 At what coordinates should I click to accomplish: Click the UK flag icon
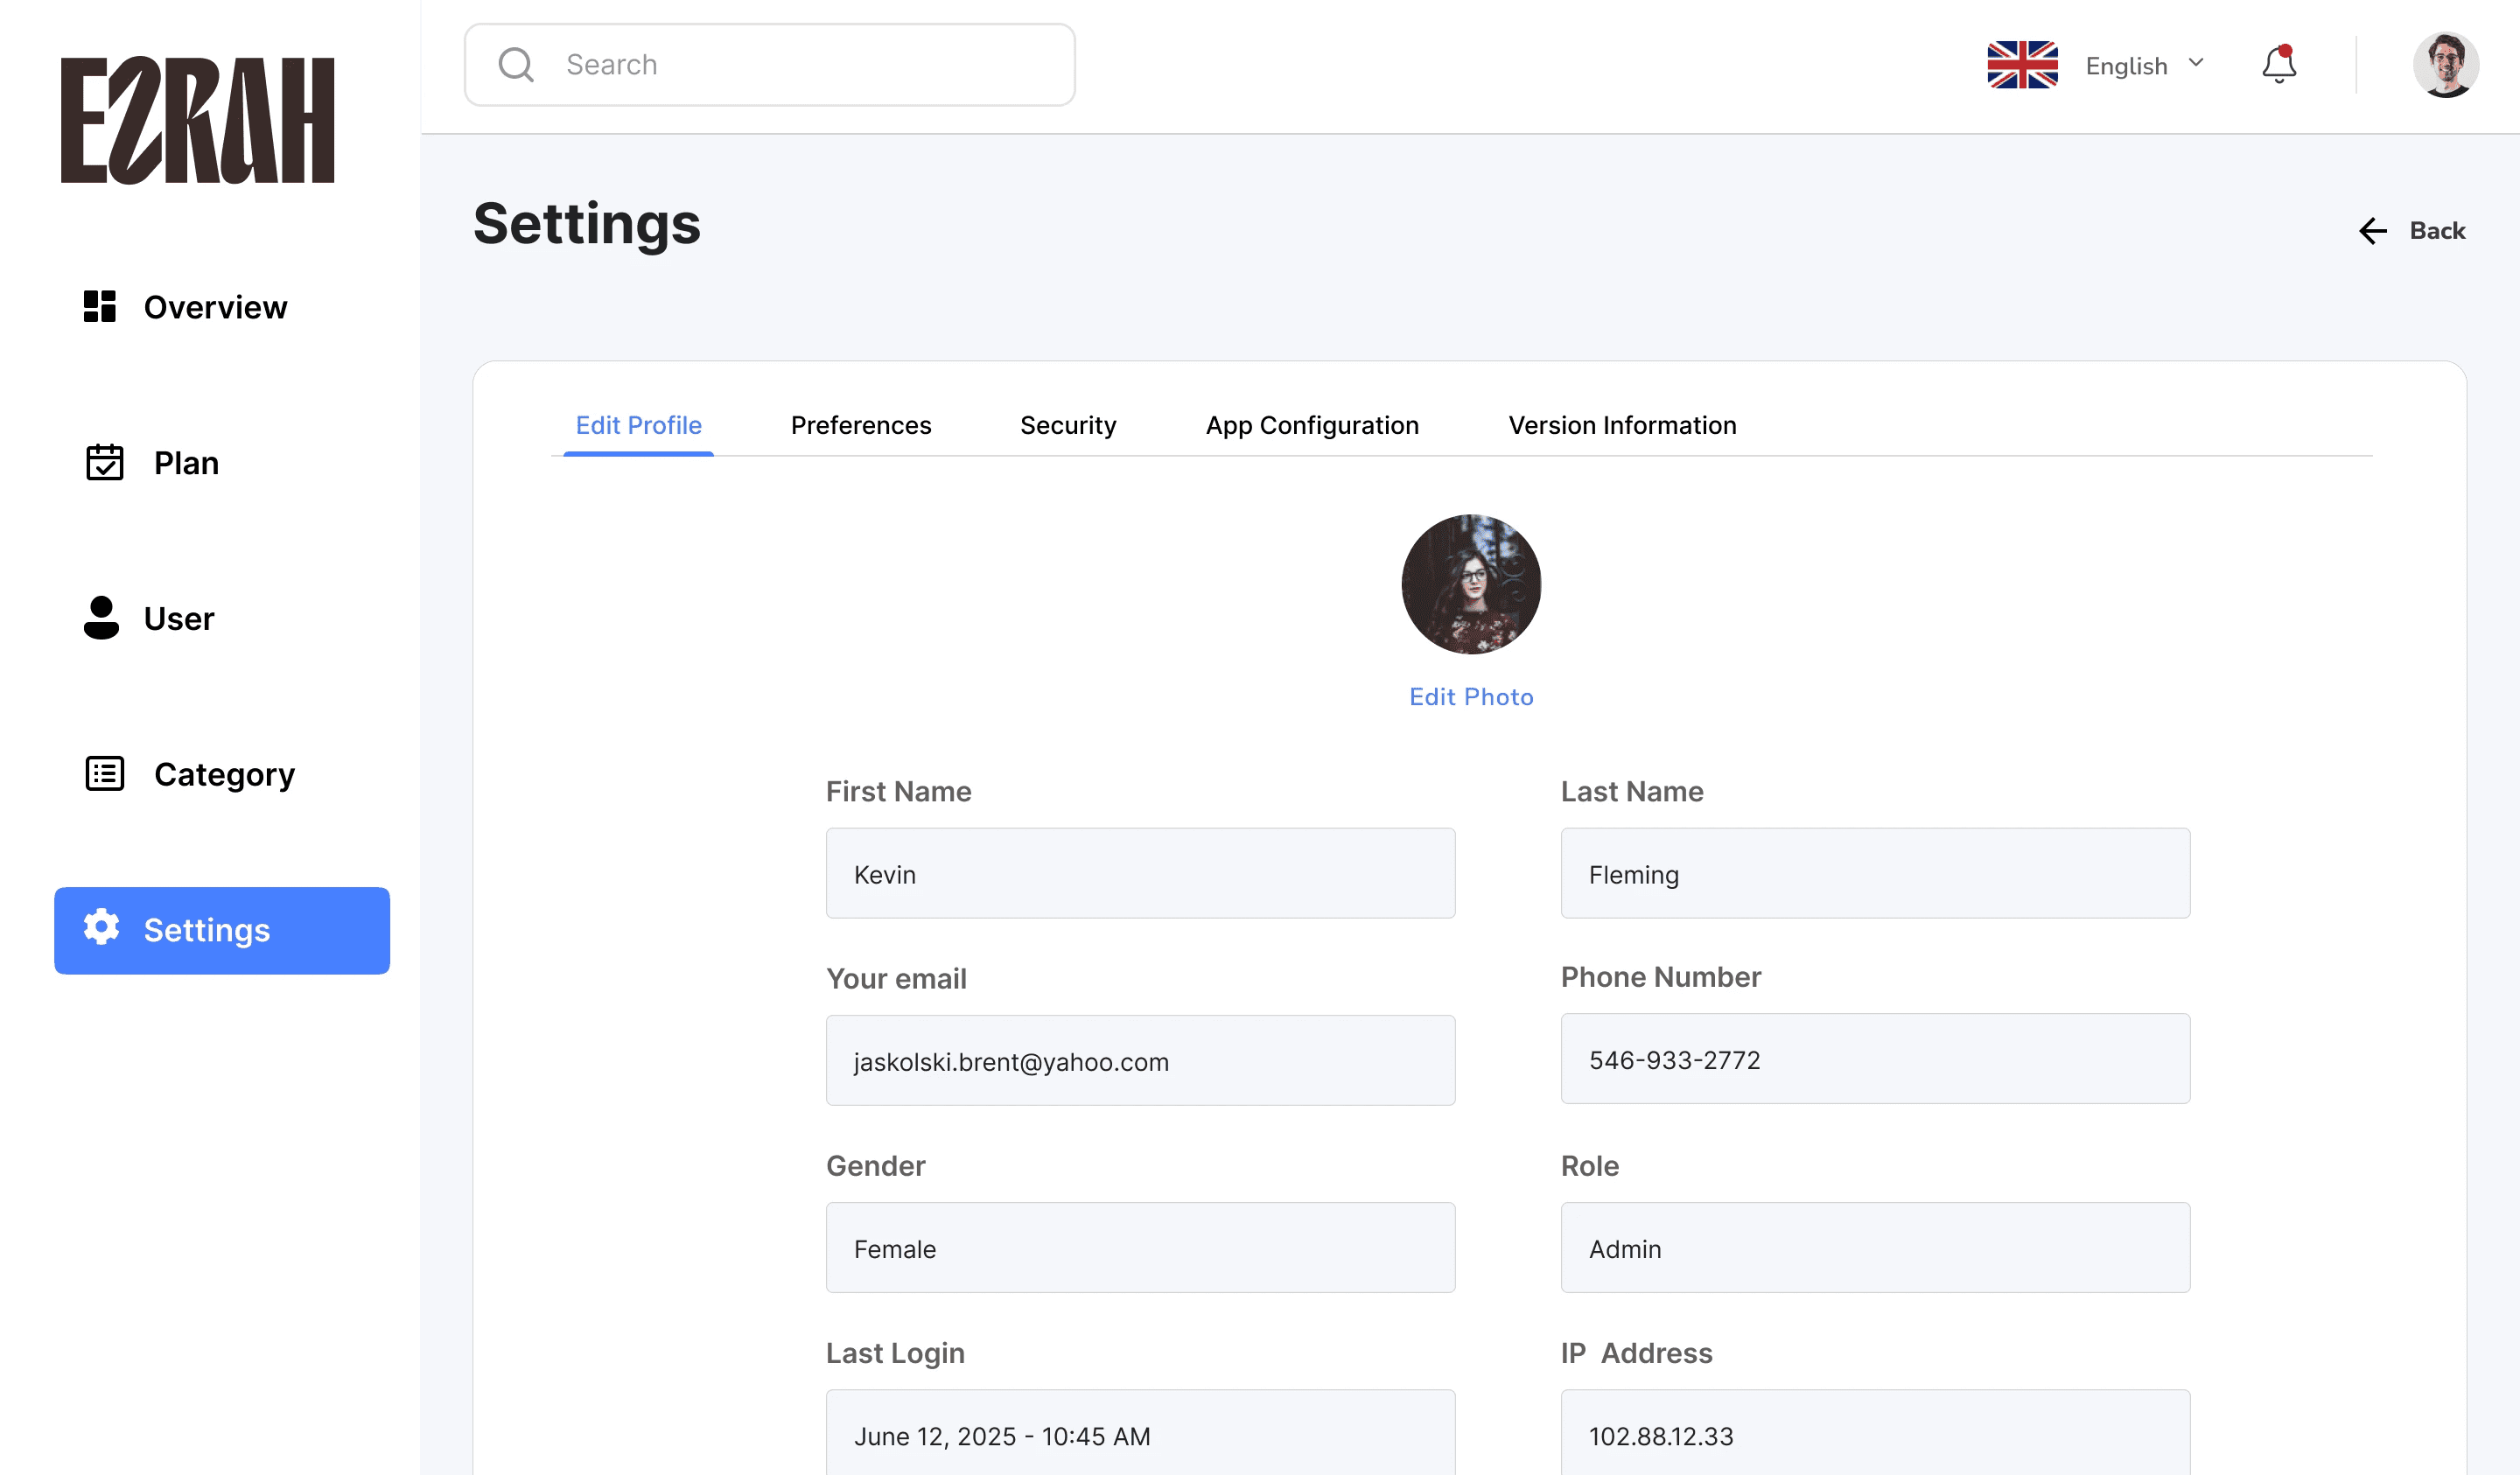2022,65
